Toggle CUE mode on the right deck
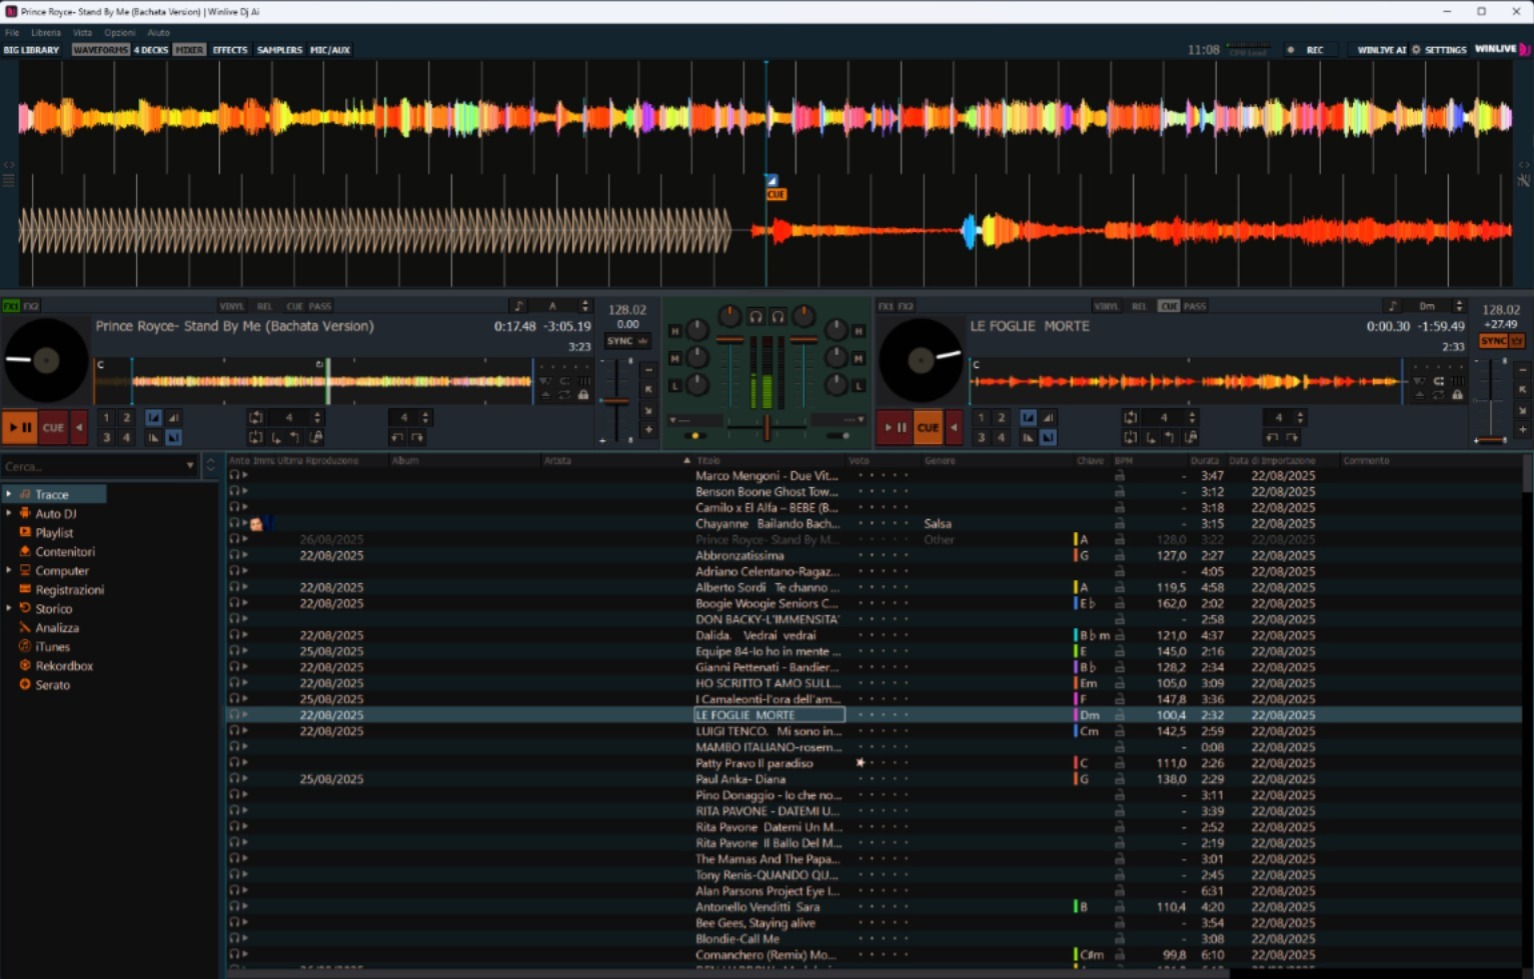 [x=1168, y=306]
